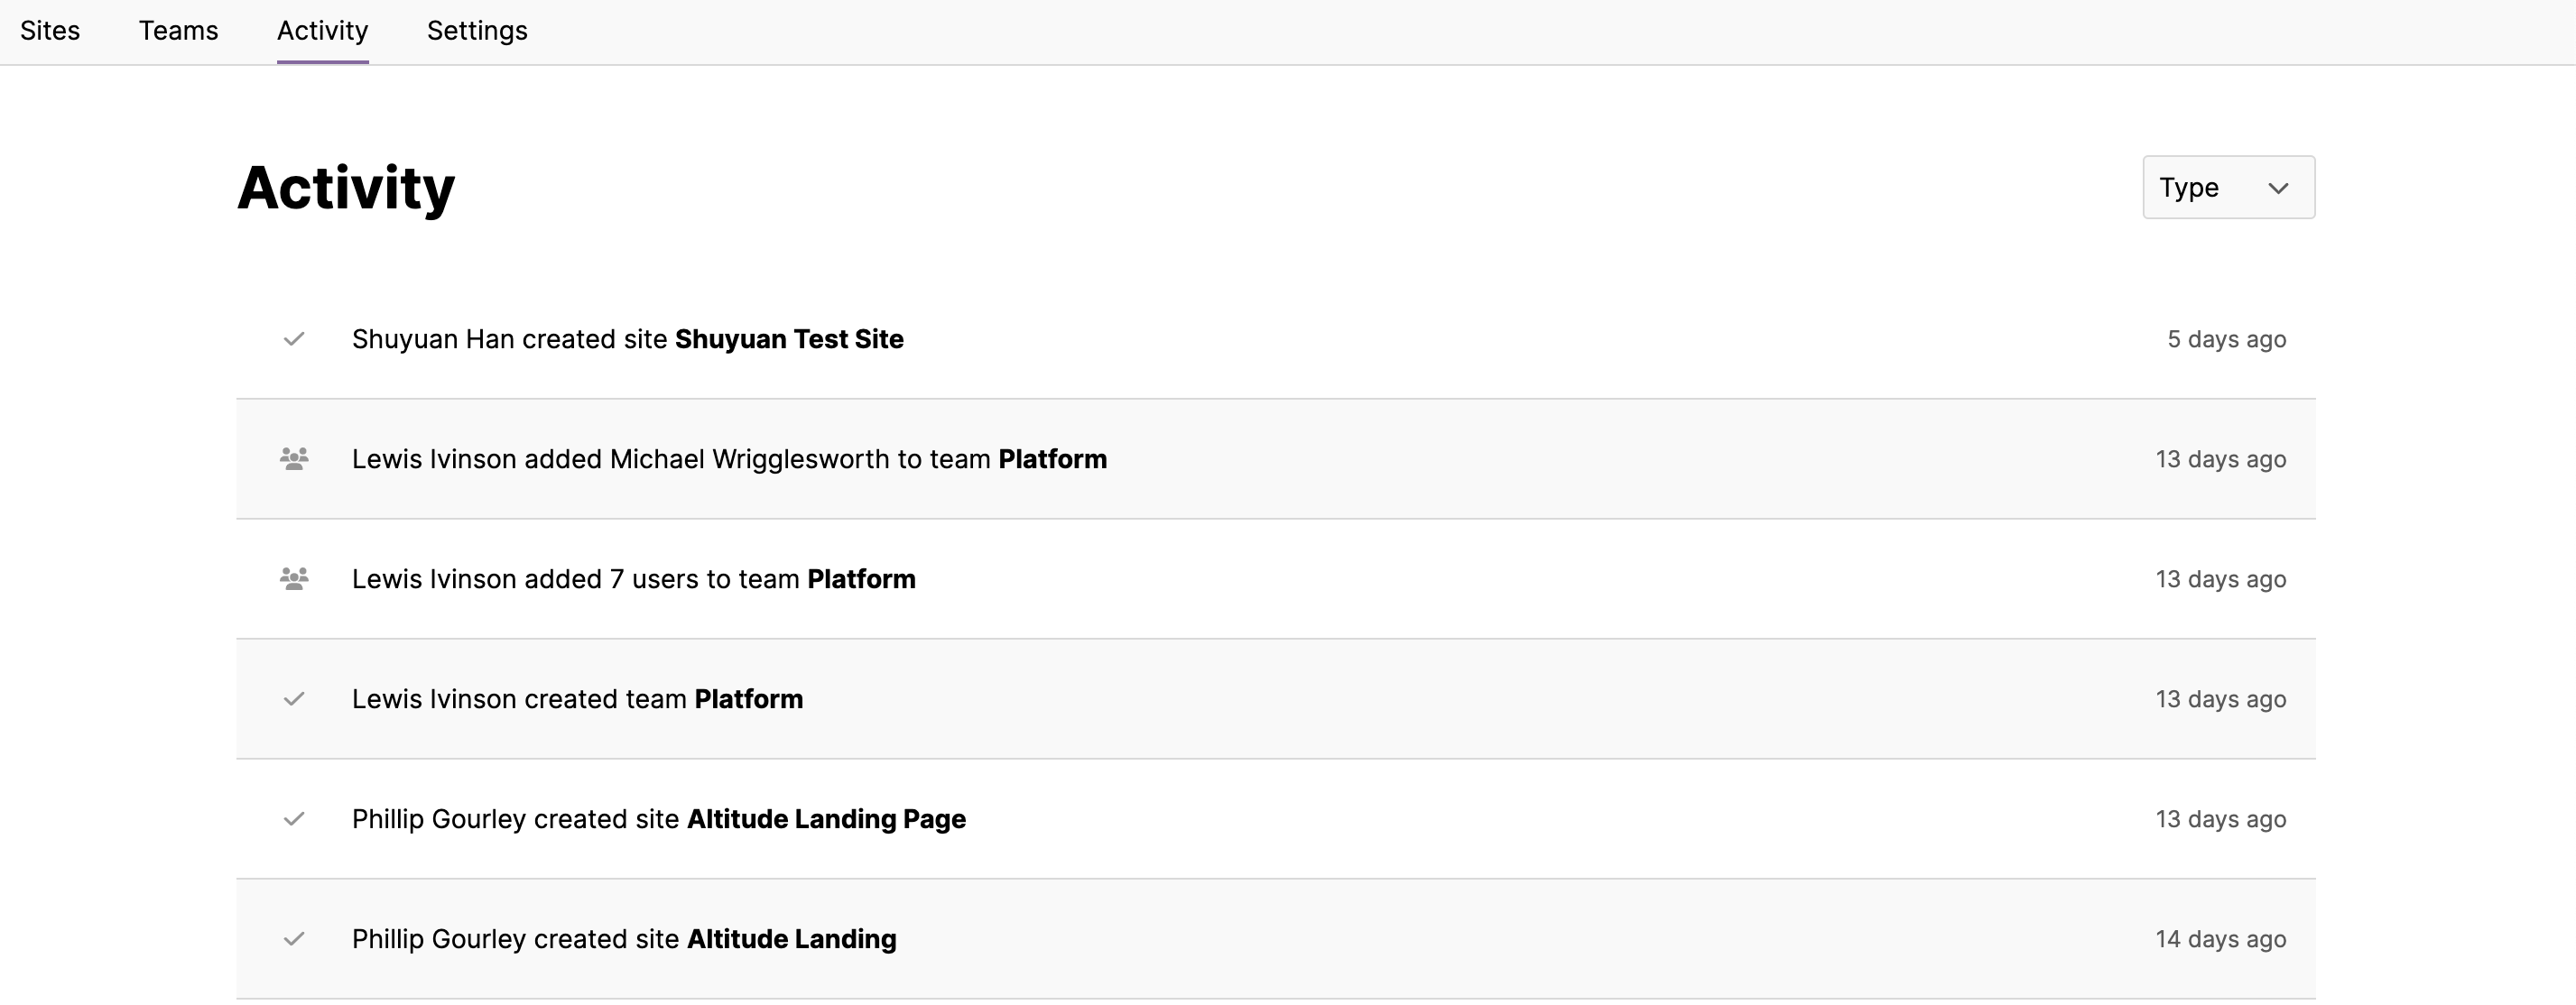Screen dimensions: 2576x1005
Task: Click timestamp on Michael Wrigglesworth entry
Action: click(x=2220, y=459)
